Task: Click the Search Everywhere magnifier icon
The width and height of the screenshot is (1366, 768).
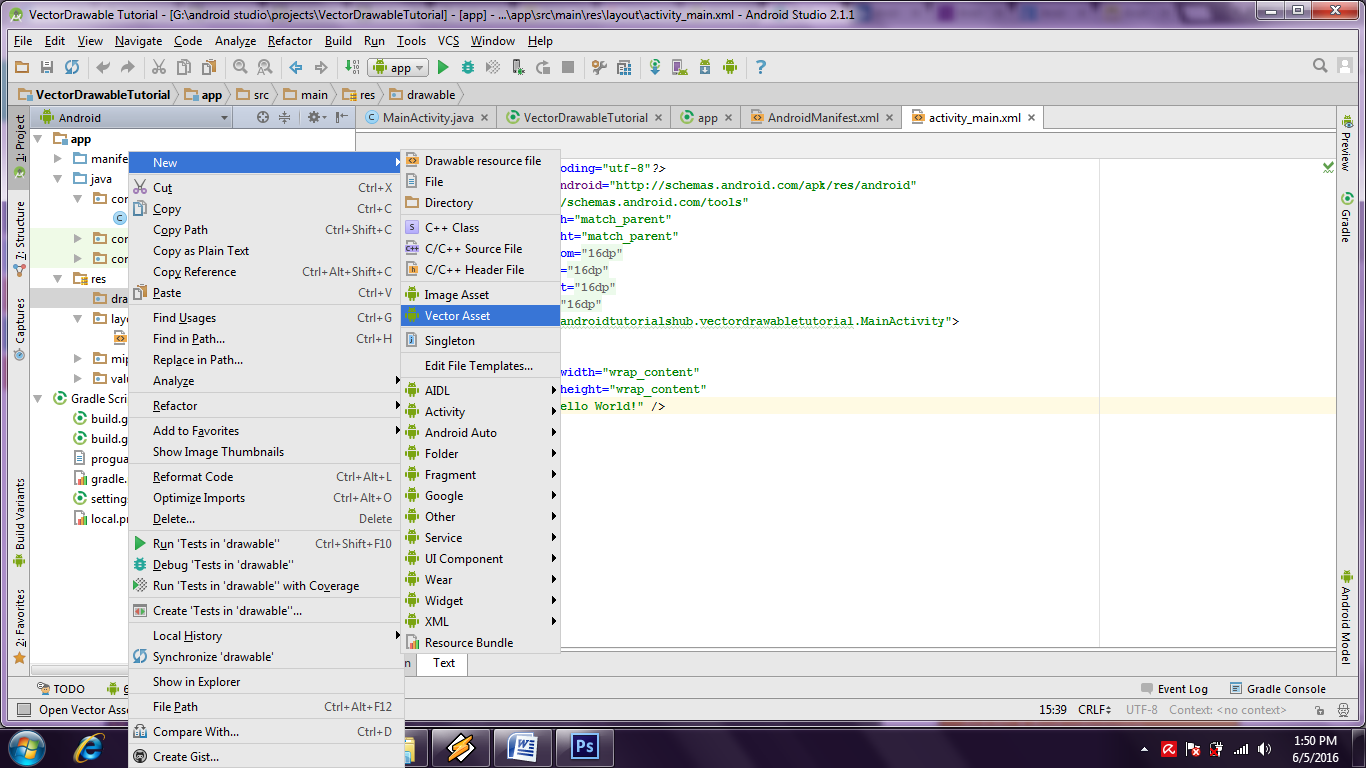Action: (1320, 66)
